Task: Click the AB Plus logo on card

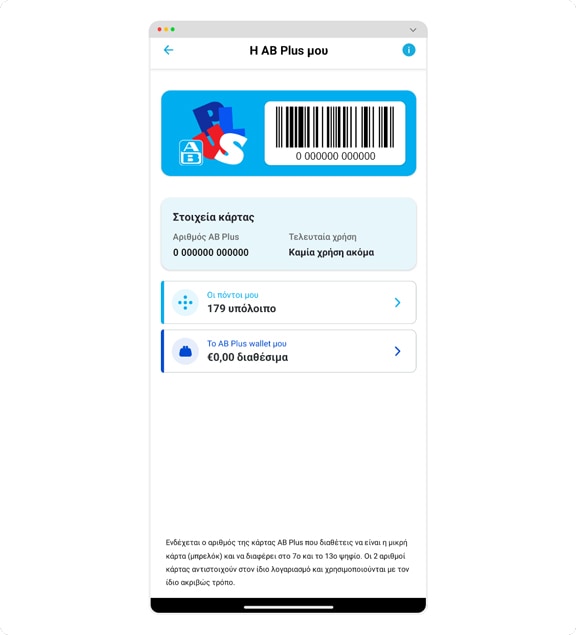Action: click(x=213, y=134)
